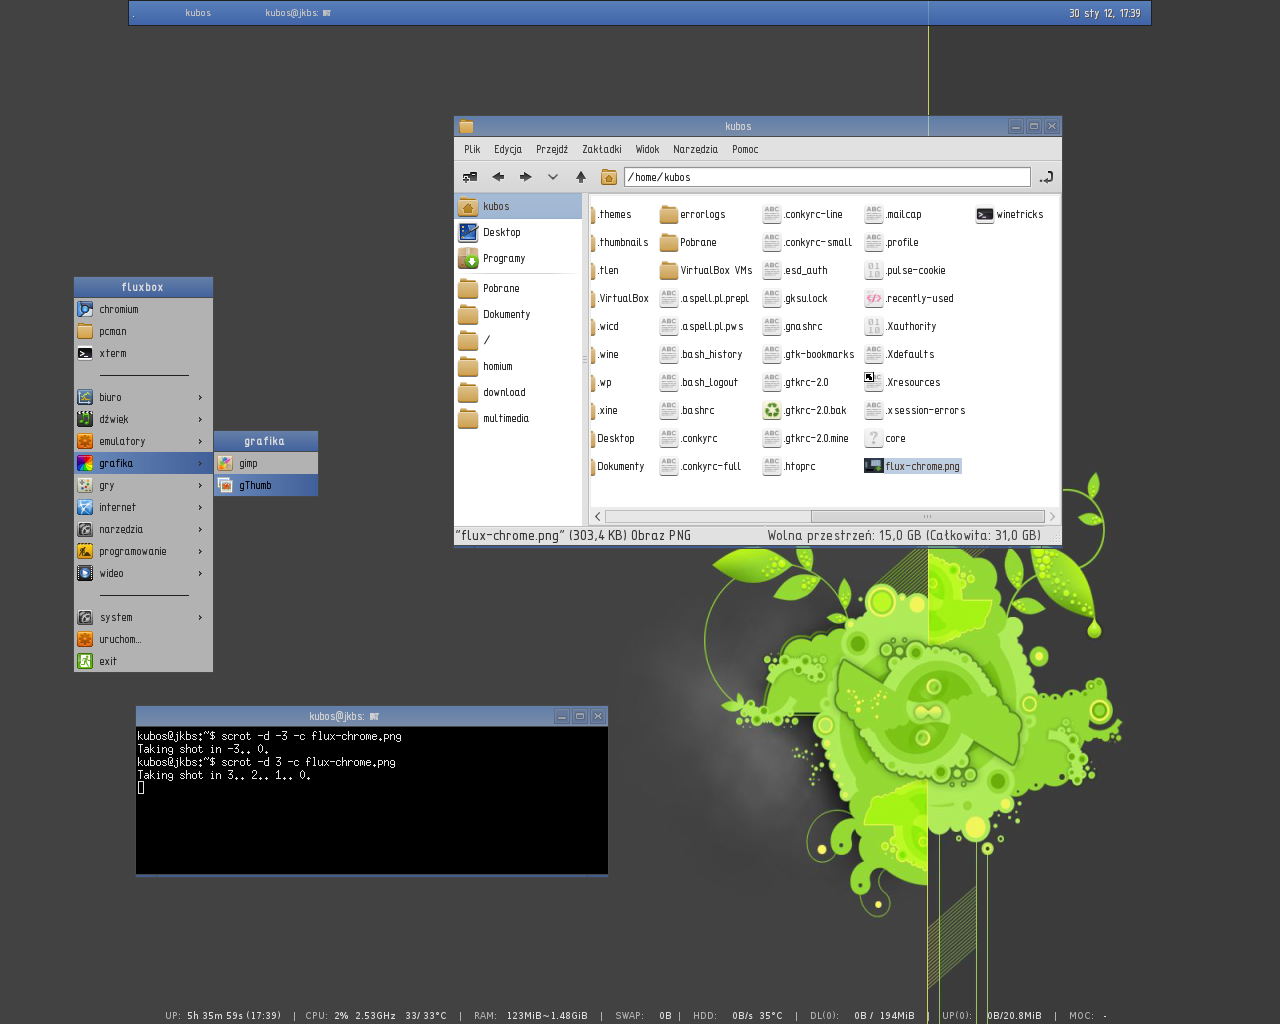Switch to the Widok menu
The width and height of the screenshot is (1280, 1024).
pyautogui.click(x=647, y=149)
